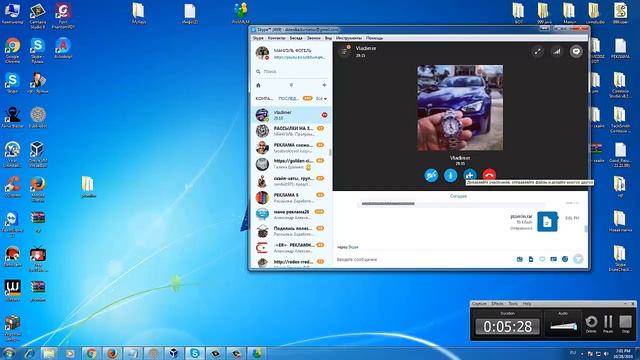Click the Skype search contacts field
The height and width of the screenshot is (360, 640).
292,71
